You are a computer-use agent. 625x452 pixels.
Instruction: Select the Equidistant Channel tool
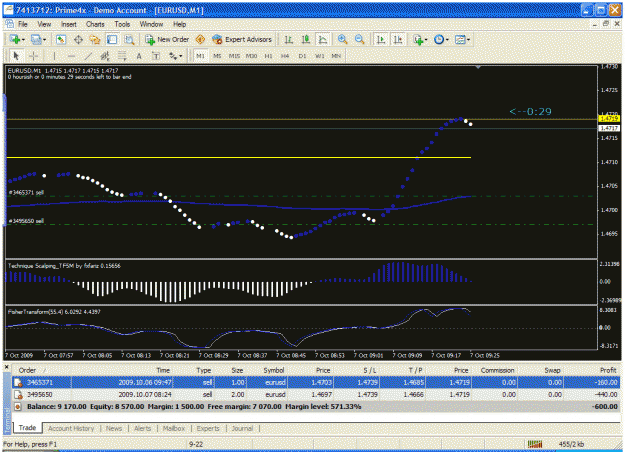point(105,56)
